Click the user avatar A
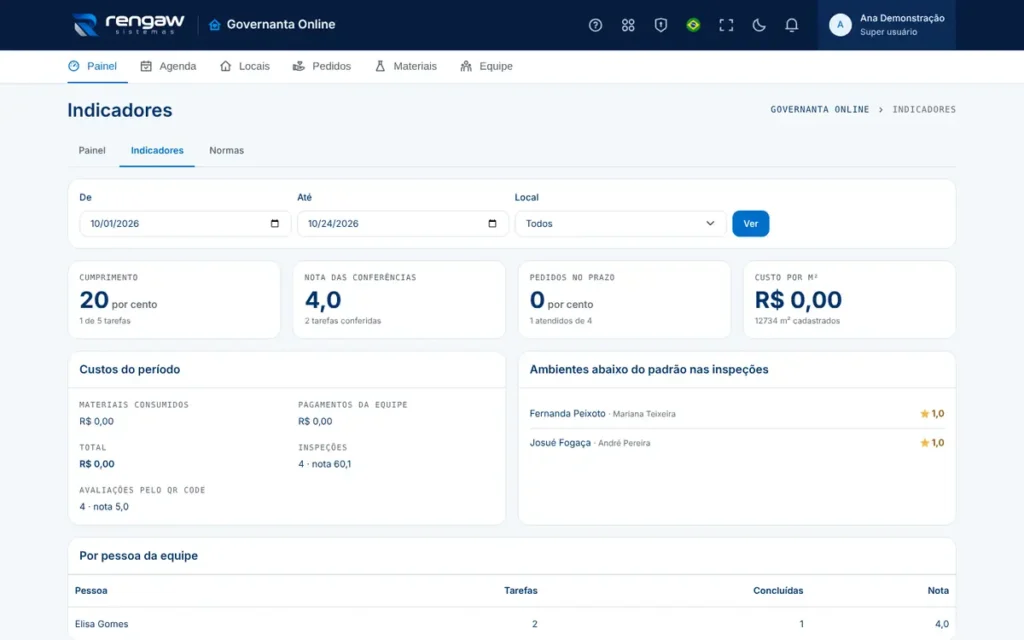 pyautogui.click(x=840, y=25)
